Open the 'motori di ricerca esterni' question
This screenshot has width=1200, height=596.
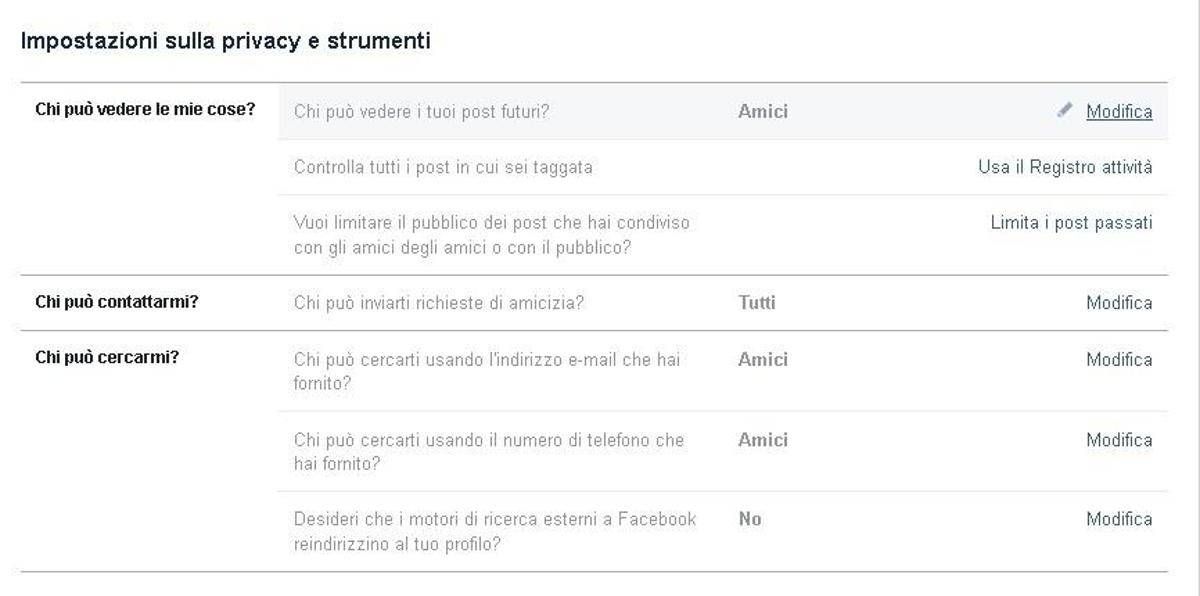[x=495, y=531]
